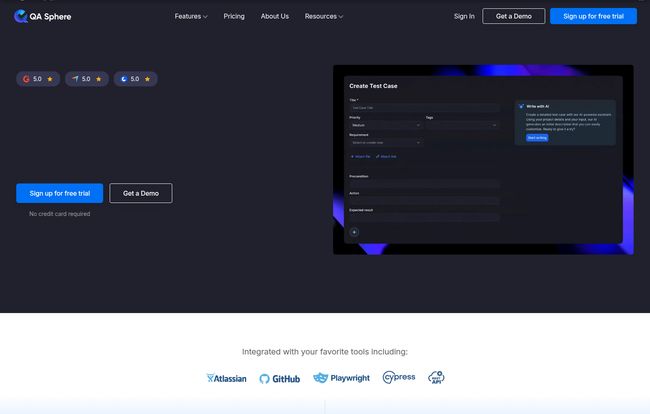This screenshot has height=414, width=650.
Task: Click the Attach file link
Action: (360, 157)
